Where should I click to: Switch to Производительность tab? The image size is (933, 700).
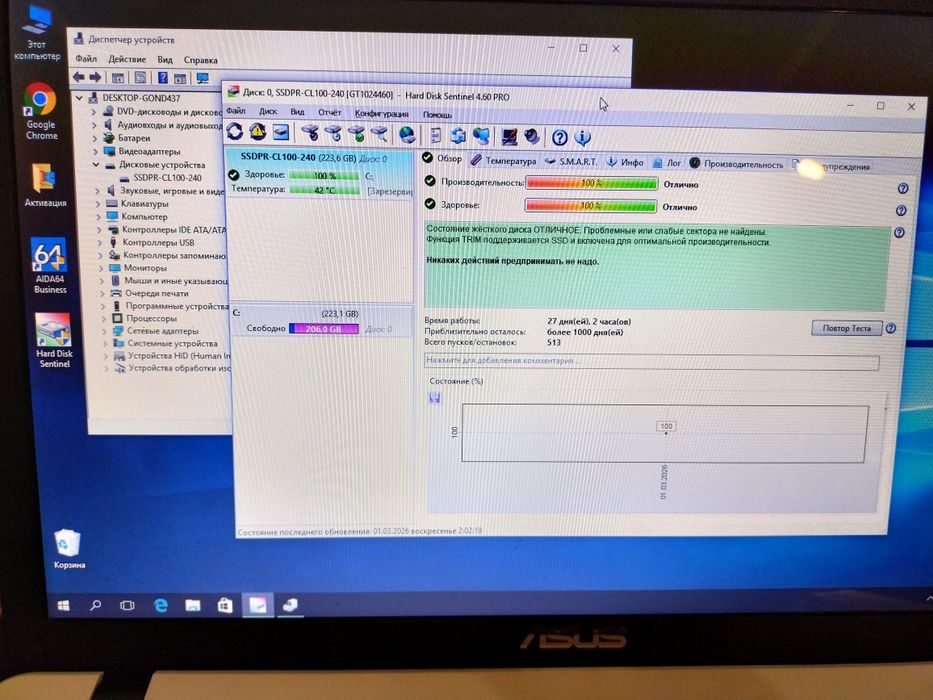tap(737, 164)
